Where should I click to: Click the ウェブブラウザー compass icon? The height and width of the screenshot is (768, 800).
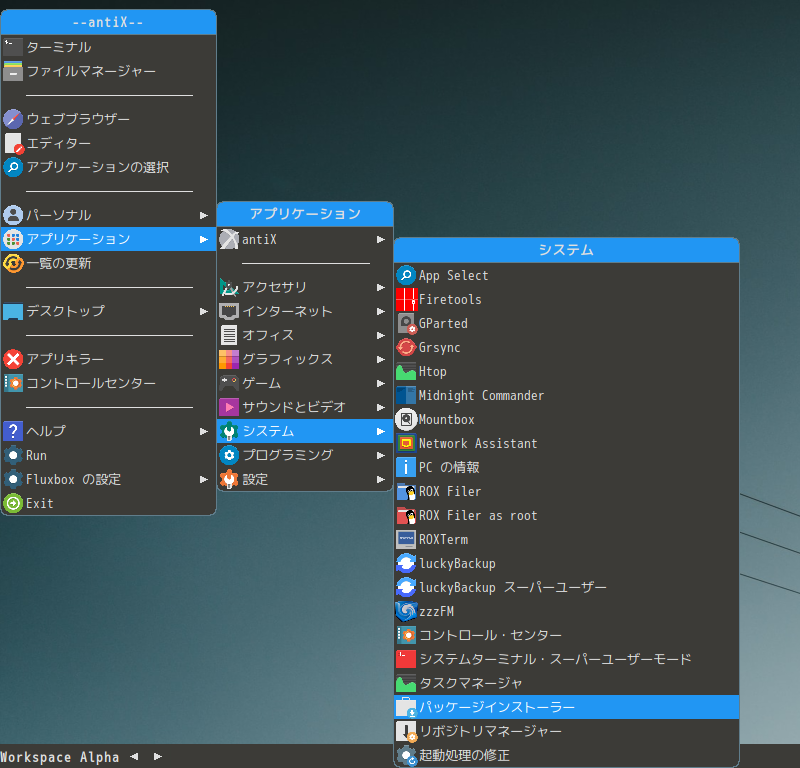point(13,119)
